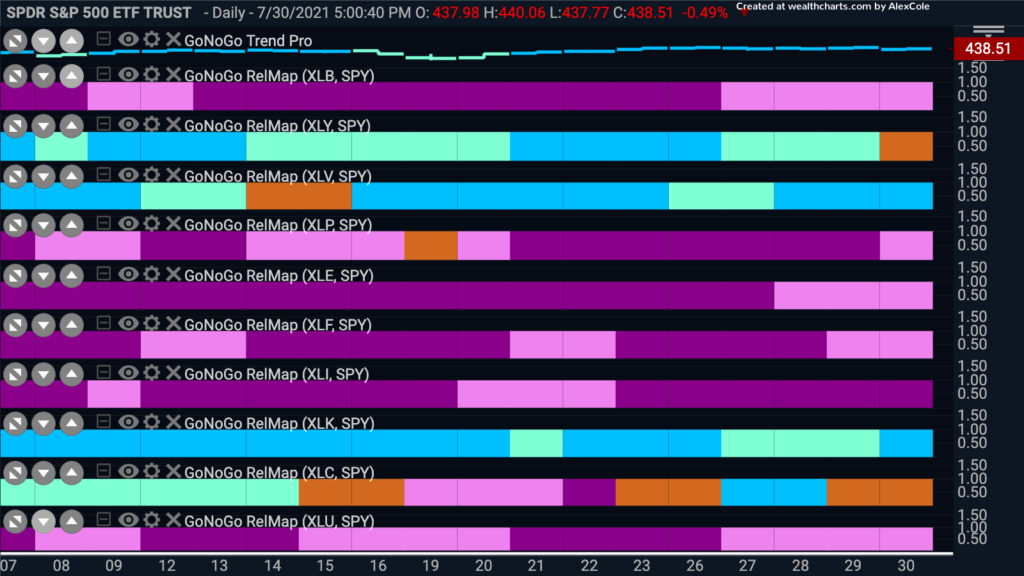This screenshot has height=576, width=1024.
Task: Click the diagonal arrow icon on XLF panel
Action: click(15, 325)
